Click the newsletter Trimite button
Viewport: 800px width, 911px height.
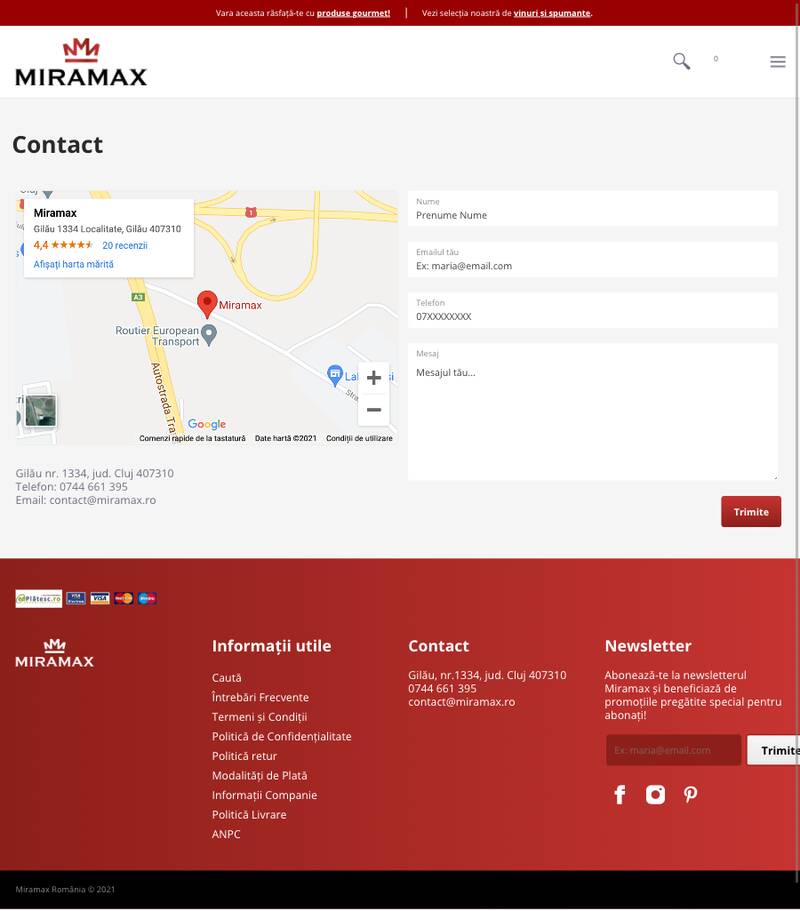coord(773,750)
